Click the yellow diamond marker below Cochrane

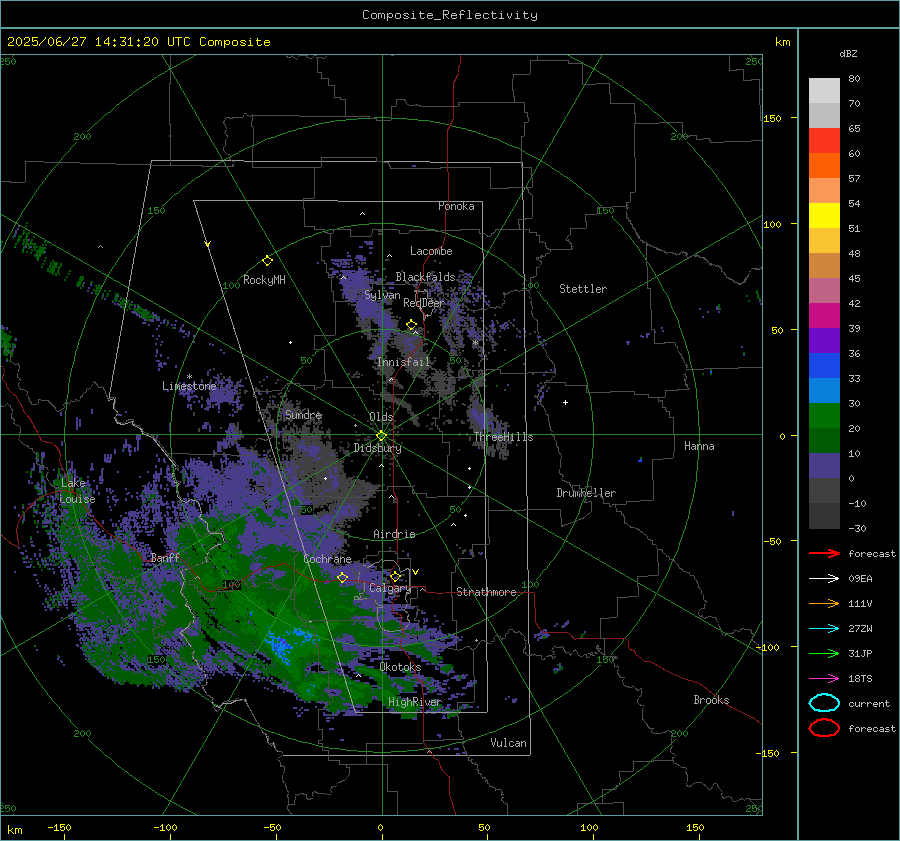(x=342, y=578)
